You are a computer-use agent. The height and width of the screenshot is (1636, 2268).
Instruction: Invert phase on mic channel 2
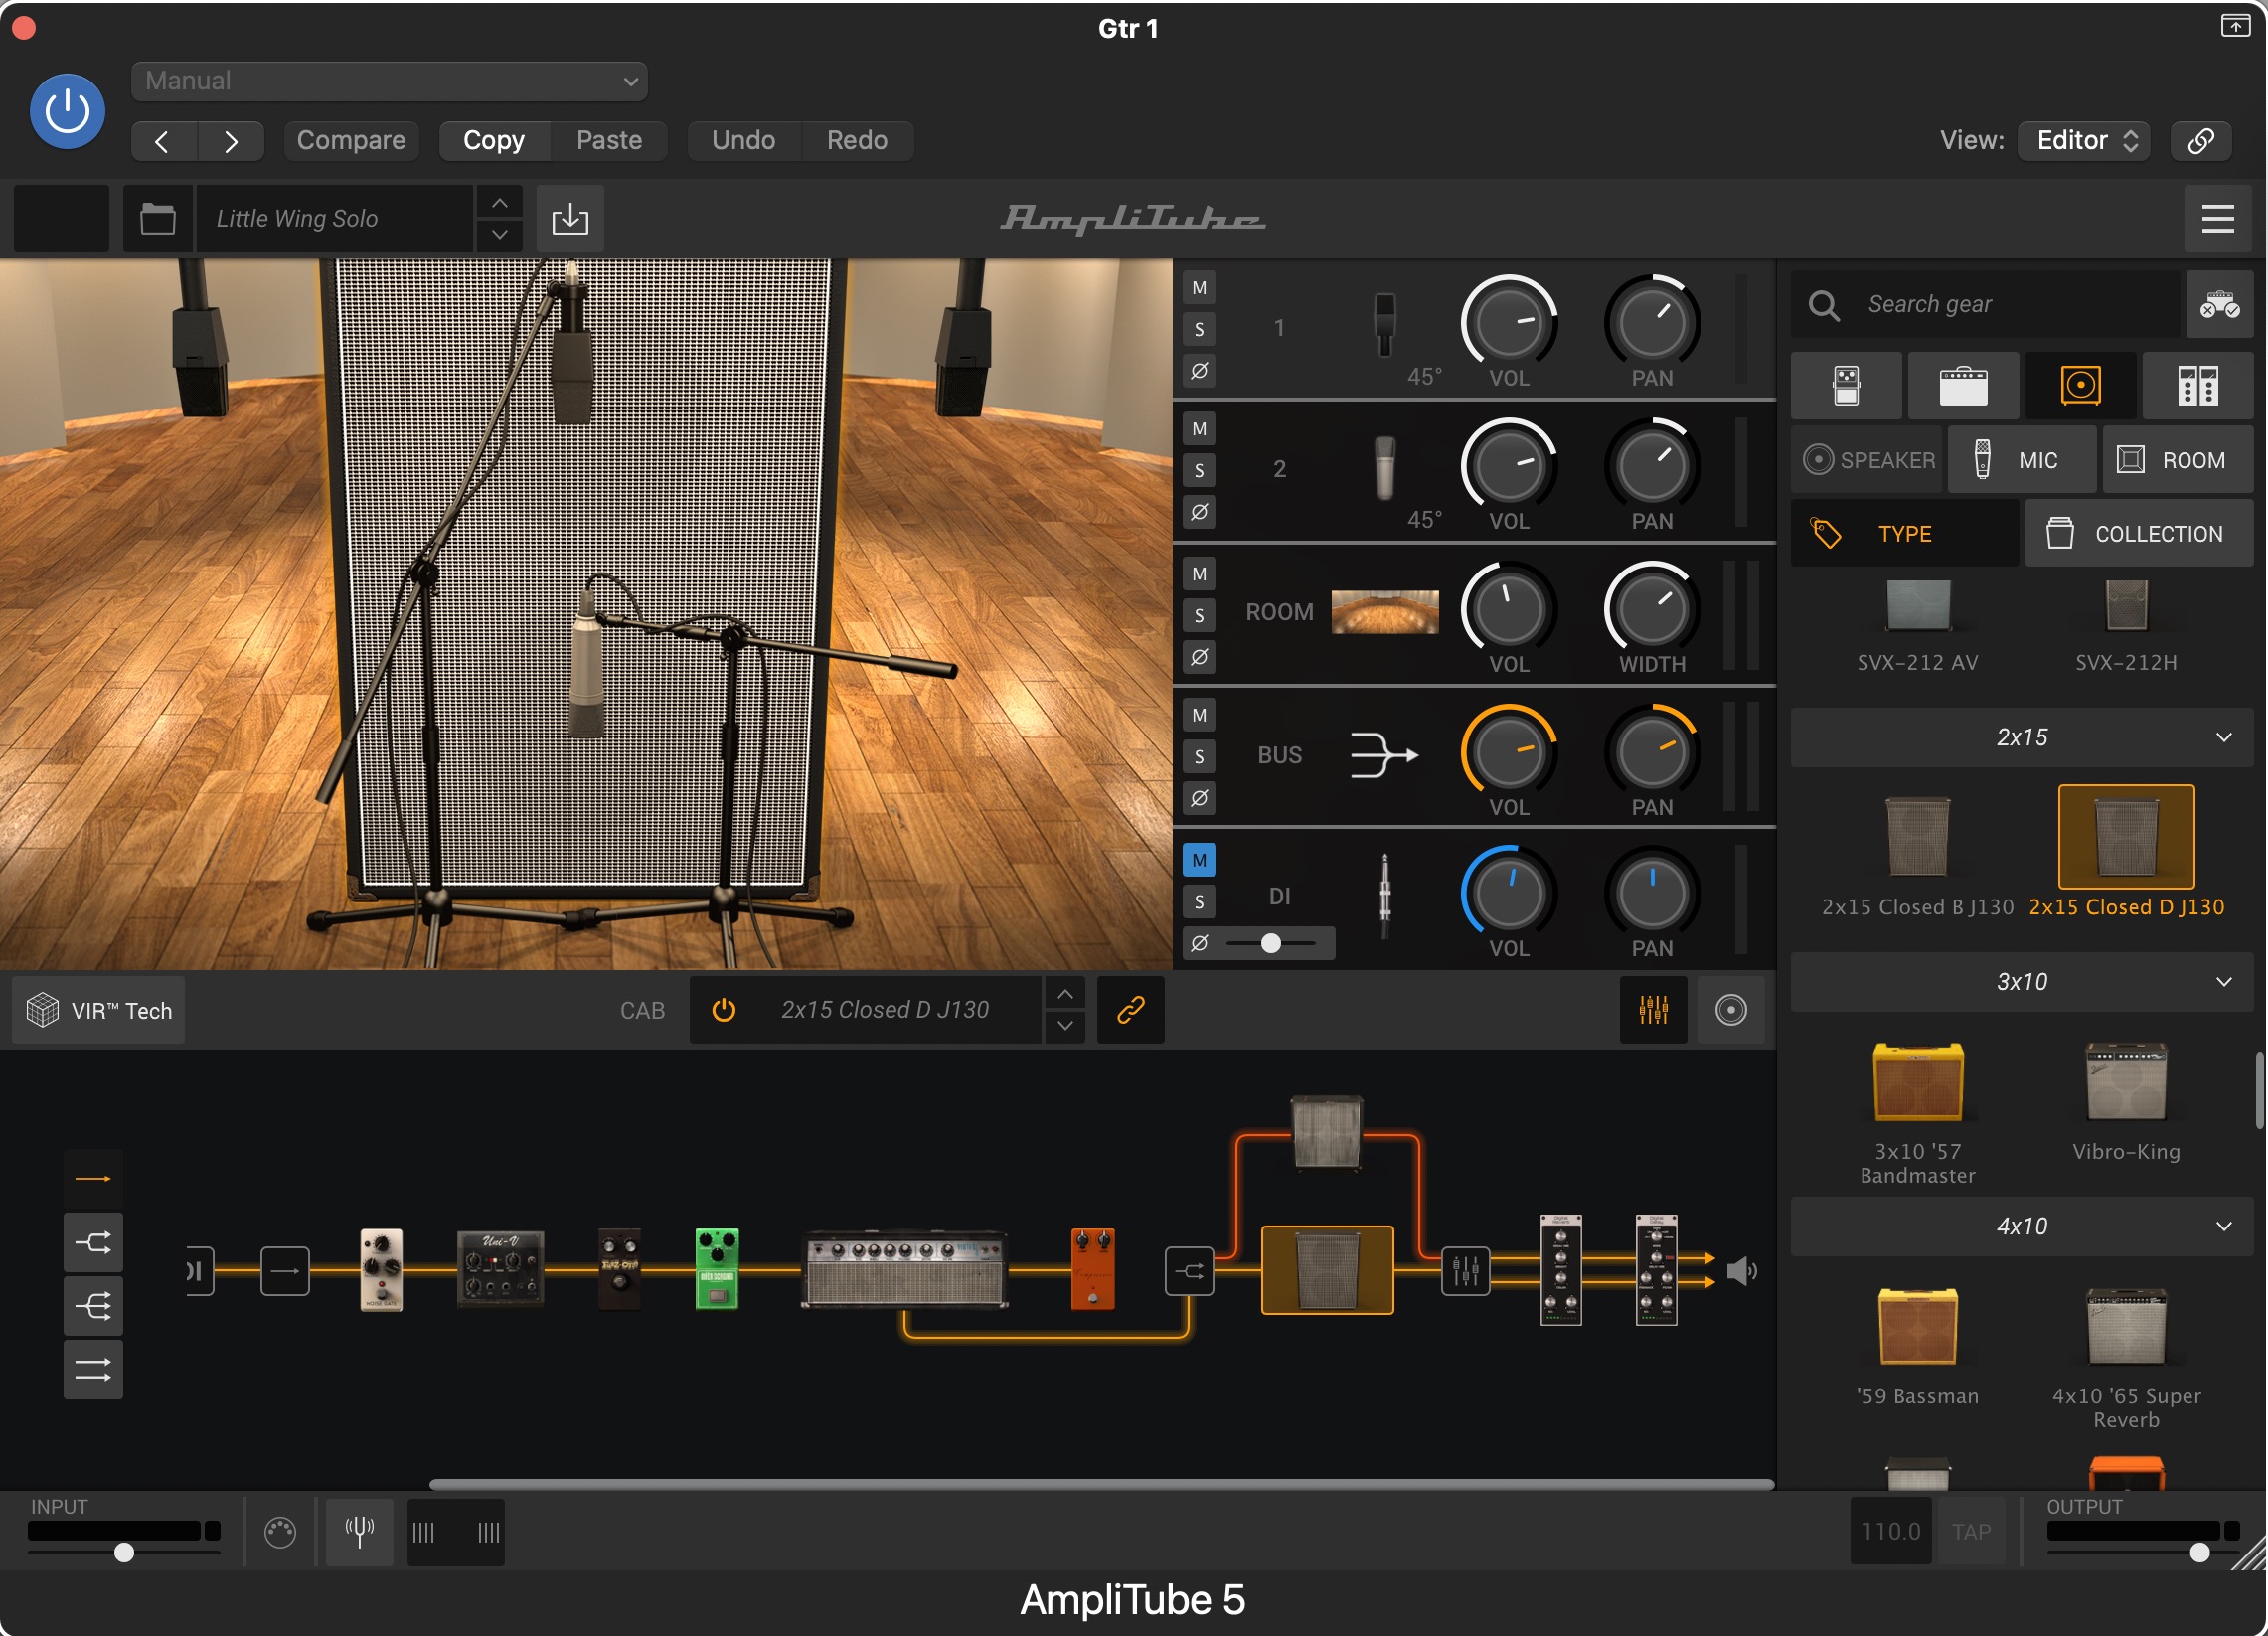tap(1199, 512)
